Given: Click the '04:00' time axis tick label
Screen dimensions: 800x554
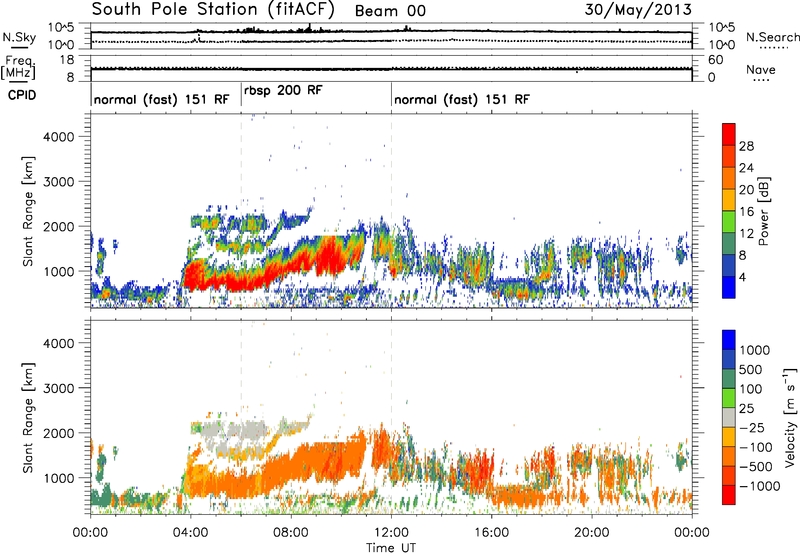Looking at the screenshot, I should pos(190,533).
